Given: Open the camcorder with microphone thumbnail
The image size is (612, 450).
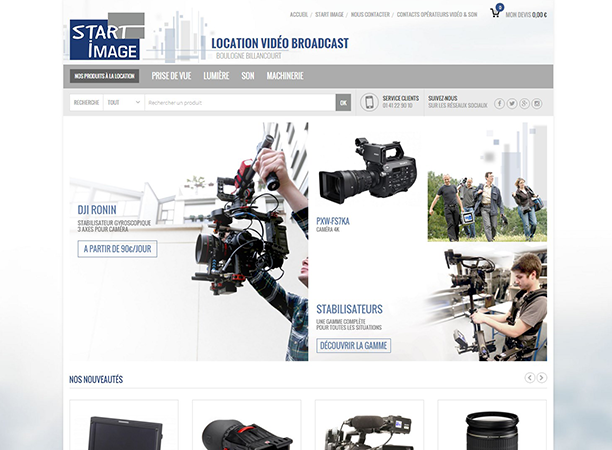Looking at the screenshot, I should pos(369,432).
